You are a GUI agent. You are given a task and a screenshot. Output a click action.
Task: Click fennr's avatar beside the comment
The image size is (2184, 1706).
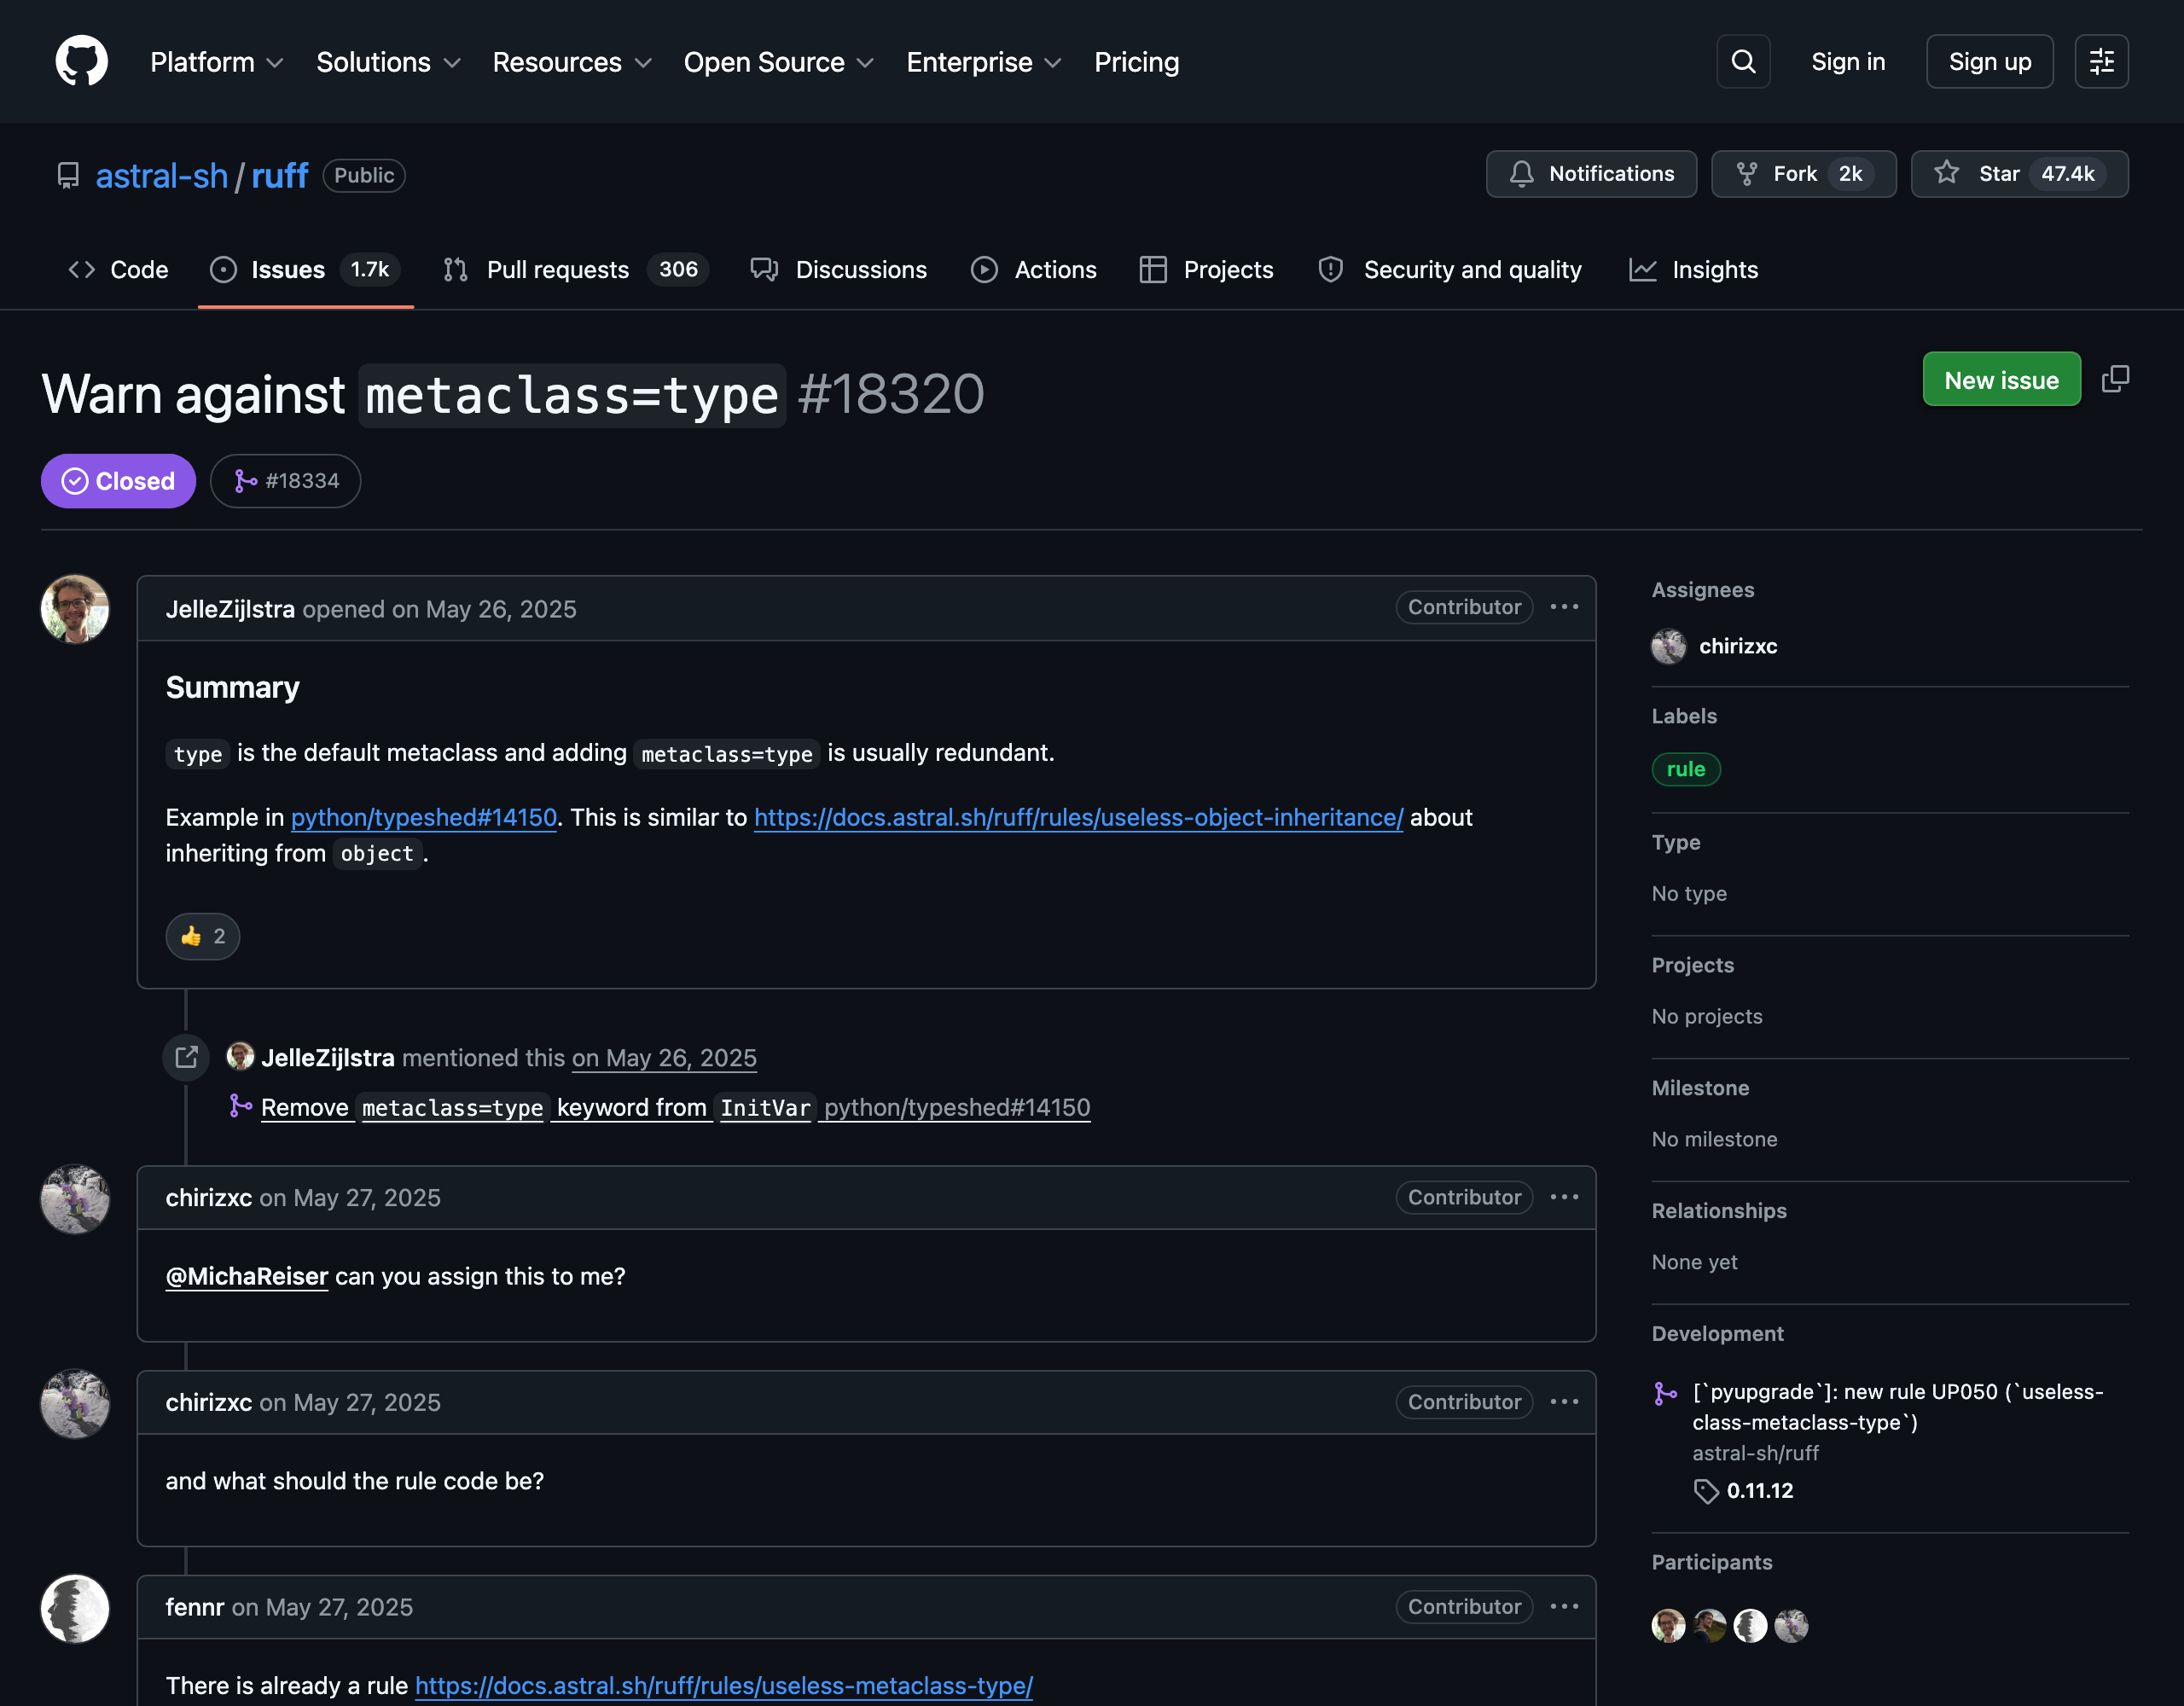pos(75,1609)
